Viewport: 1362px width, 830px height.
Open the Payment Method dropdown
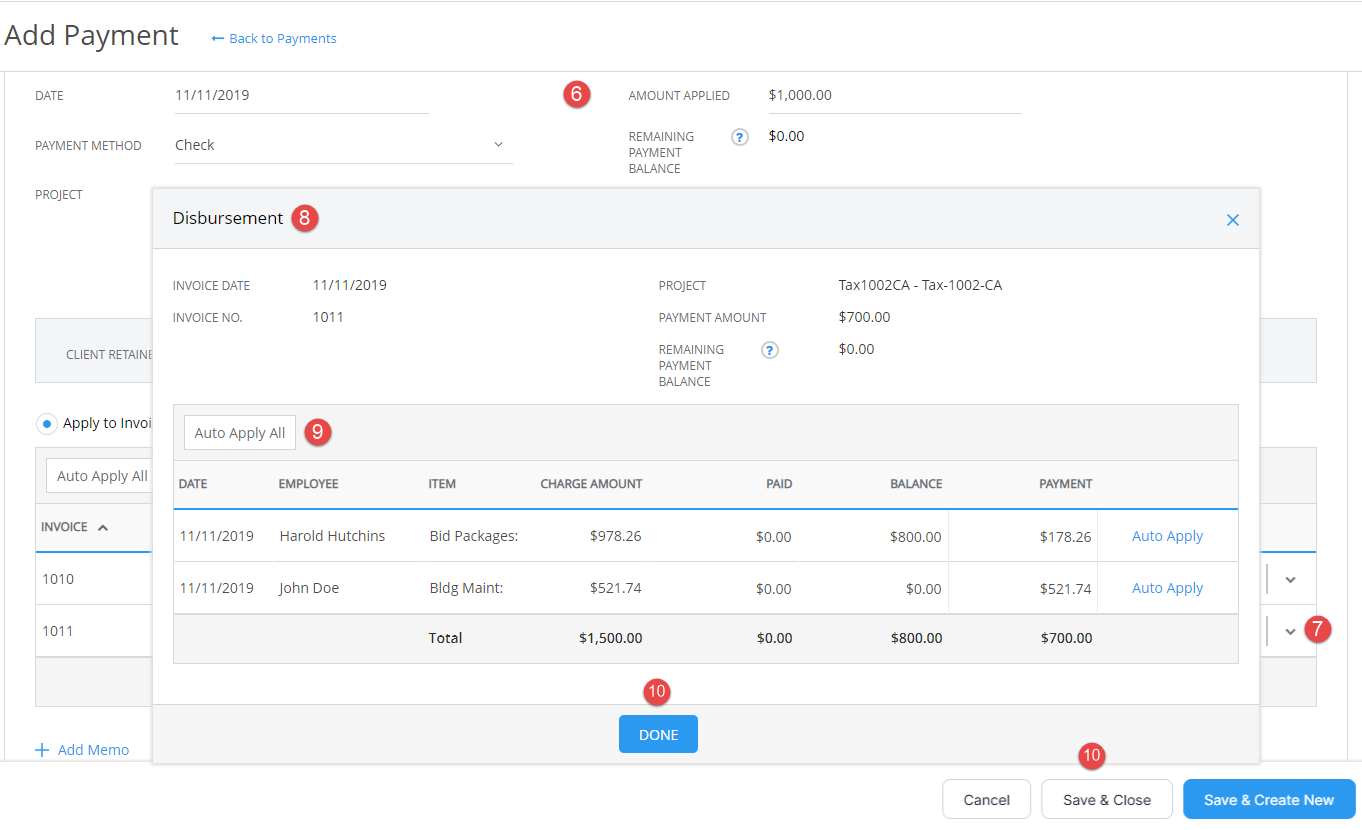(343, 145)
